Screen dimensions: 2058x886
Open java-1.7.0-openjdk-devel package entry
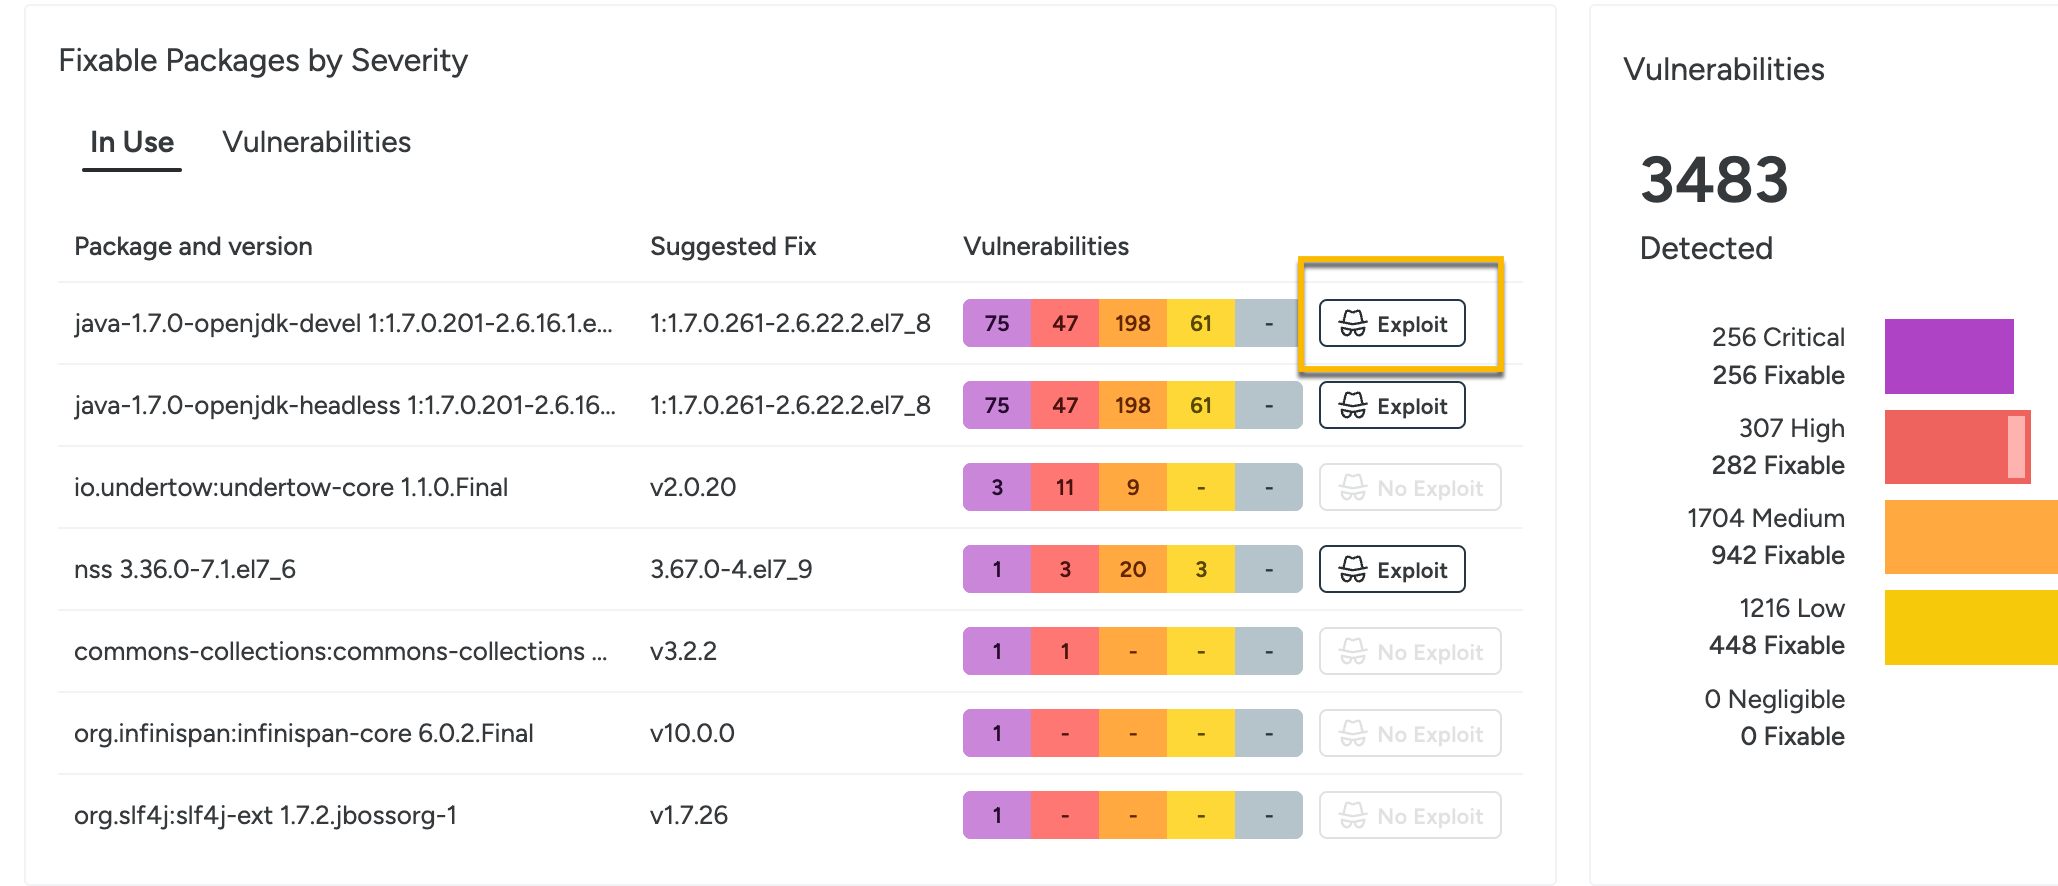point(343,323)
